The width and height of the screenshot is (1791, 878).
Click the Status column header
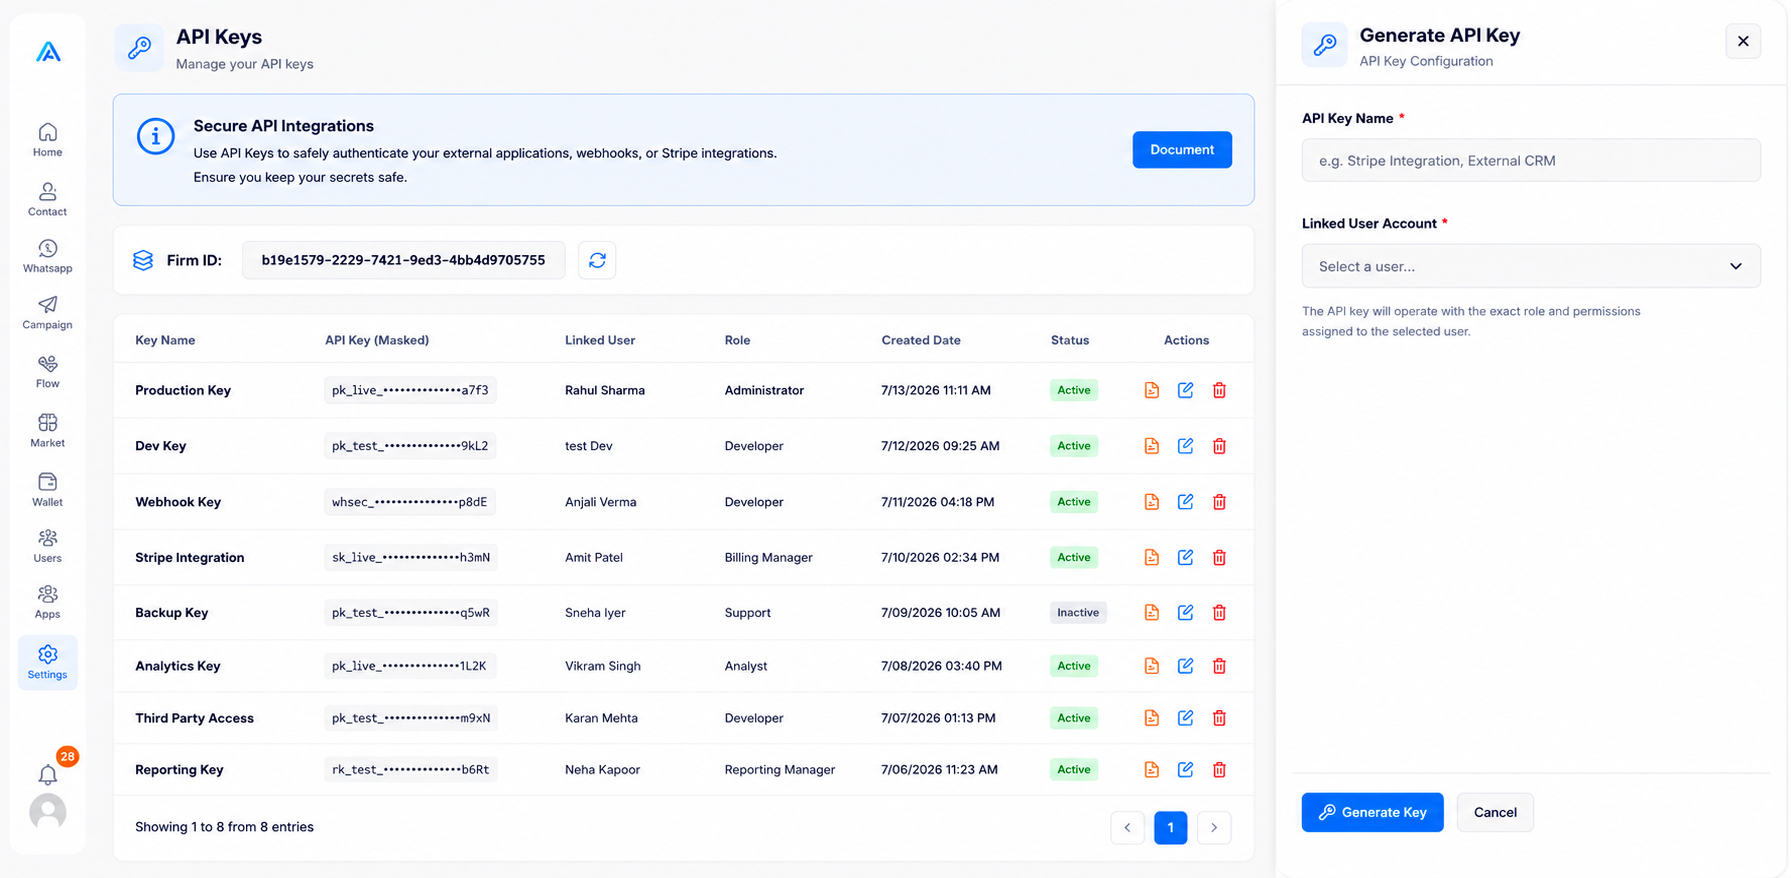pos(1069,340)
